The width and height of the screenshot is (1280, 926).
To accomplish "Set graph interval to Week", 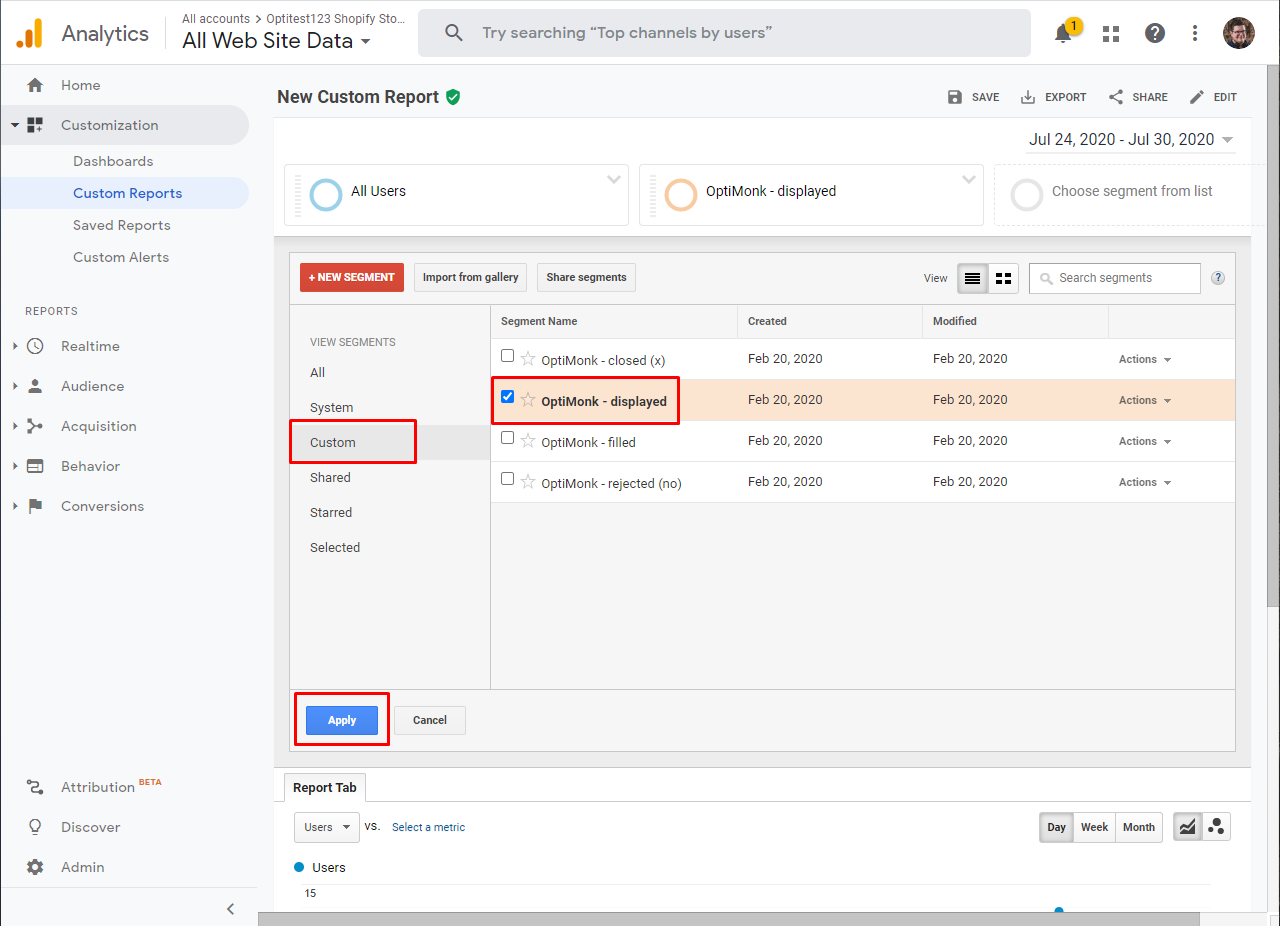I will [1095, 827].
